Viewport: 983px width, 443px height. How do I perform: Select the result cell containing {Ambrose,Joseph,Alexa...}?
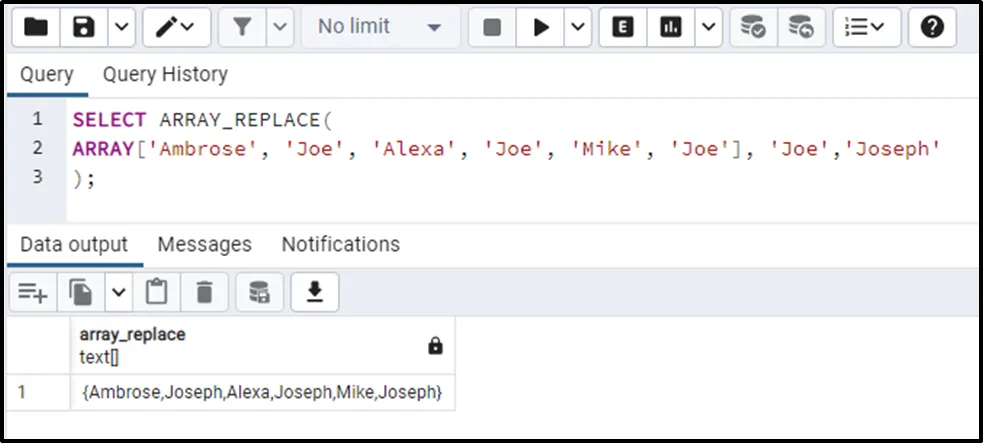pos(261,392)
